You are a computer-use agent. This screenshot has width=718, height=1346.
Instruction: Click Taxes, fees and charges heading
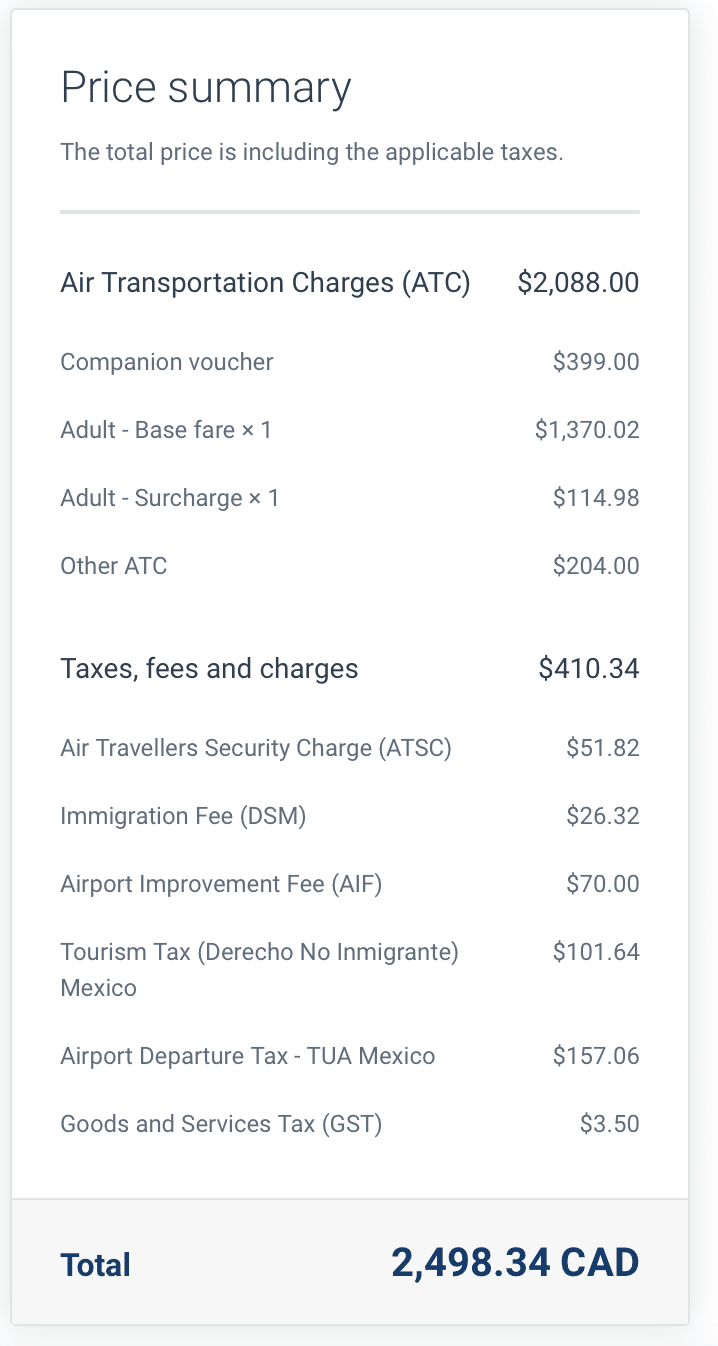click(x=209, y=668)
